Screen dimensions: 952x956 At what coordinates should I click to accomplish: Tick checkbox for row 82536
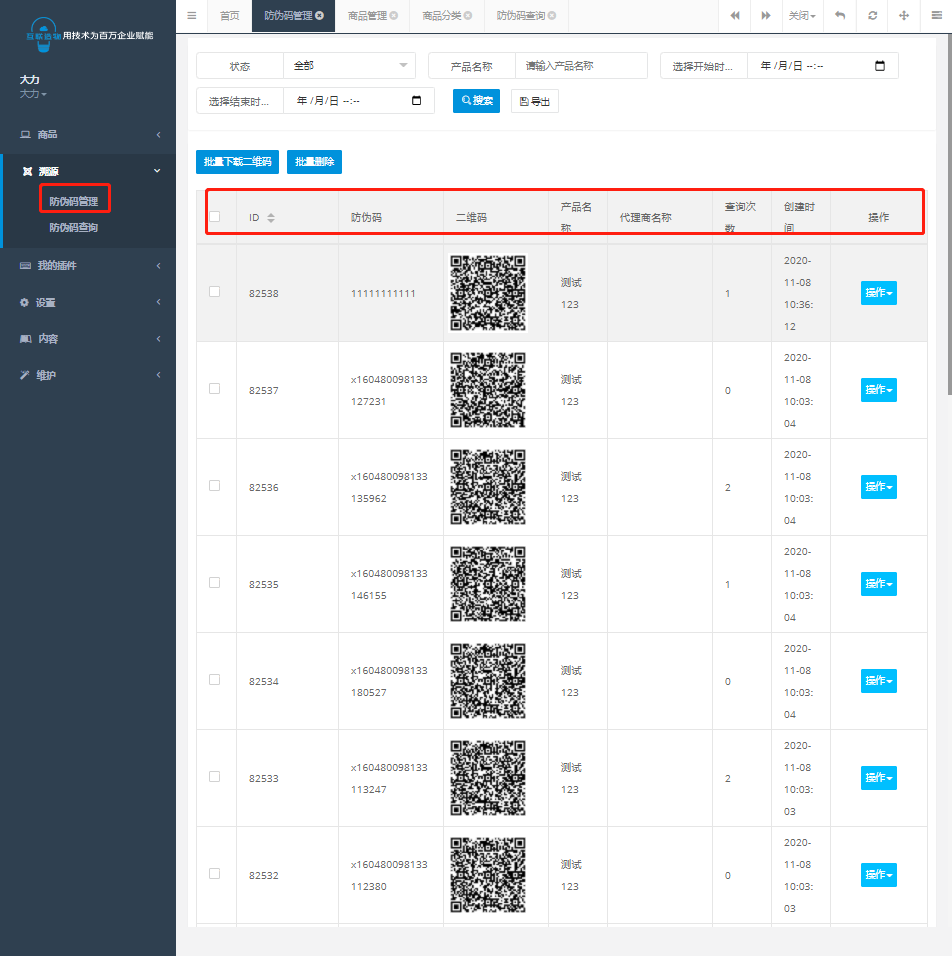215,485
